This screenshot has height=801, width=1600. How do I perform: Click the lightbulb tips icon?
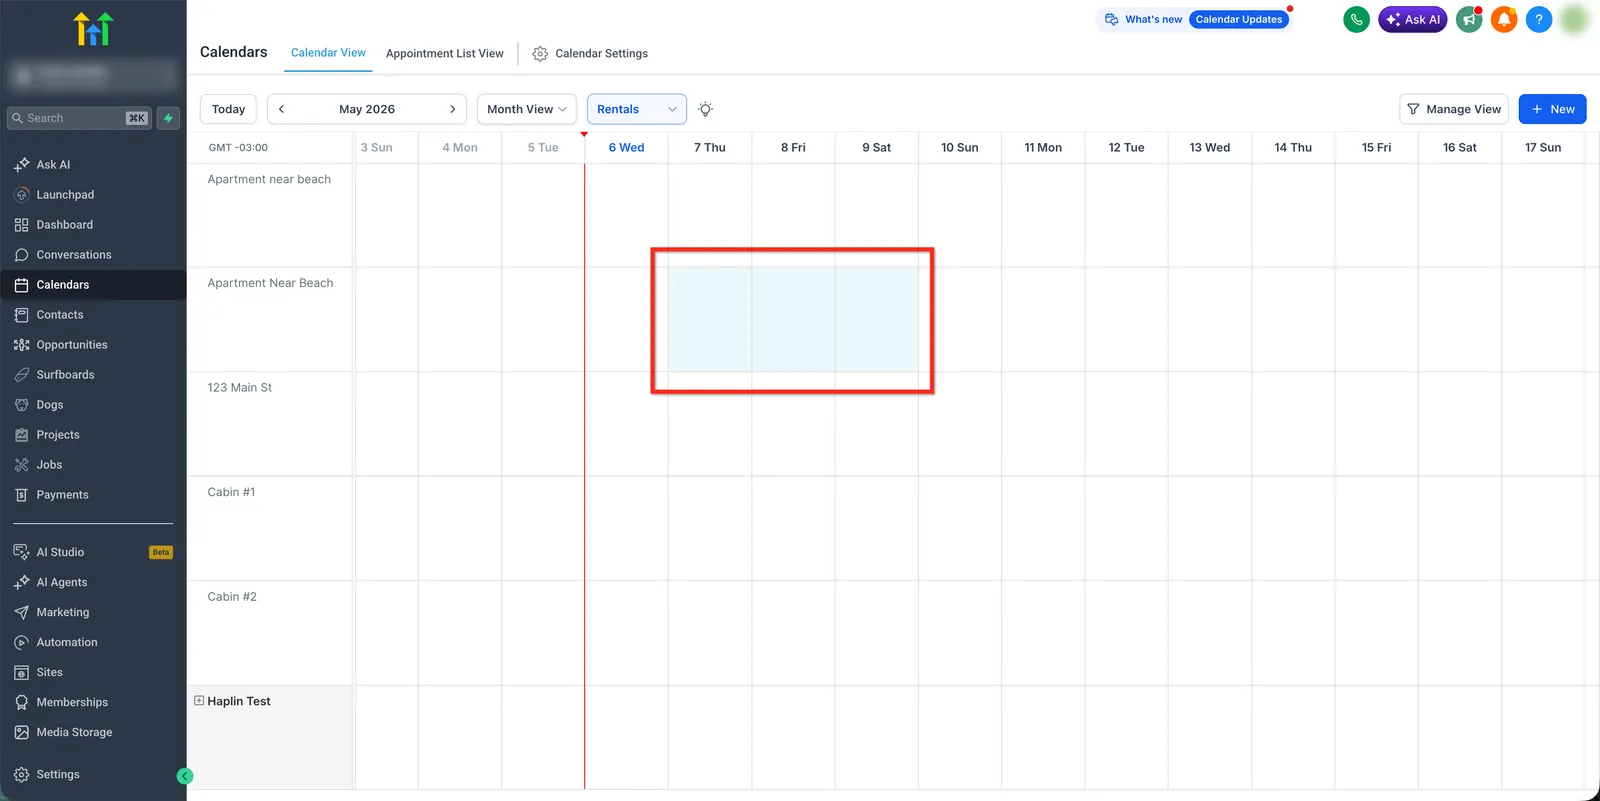point(705,109)
